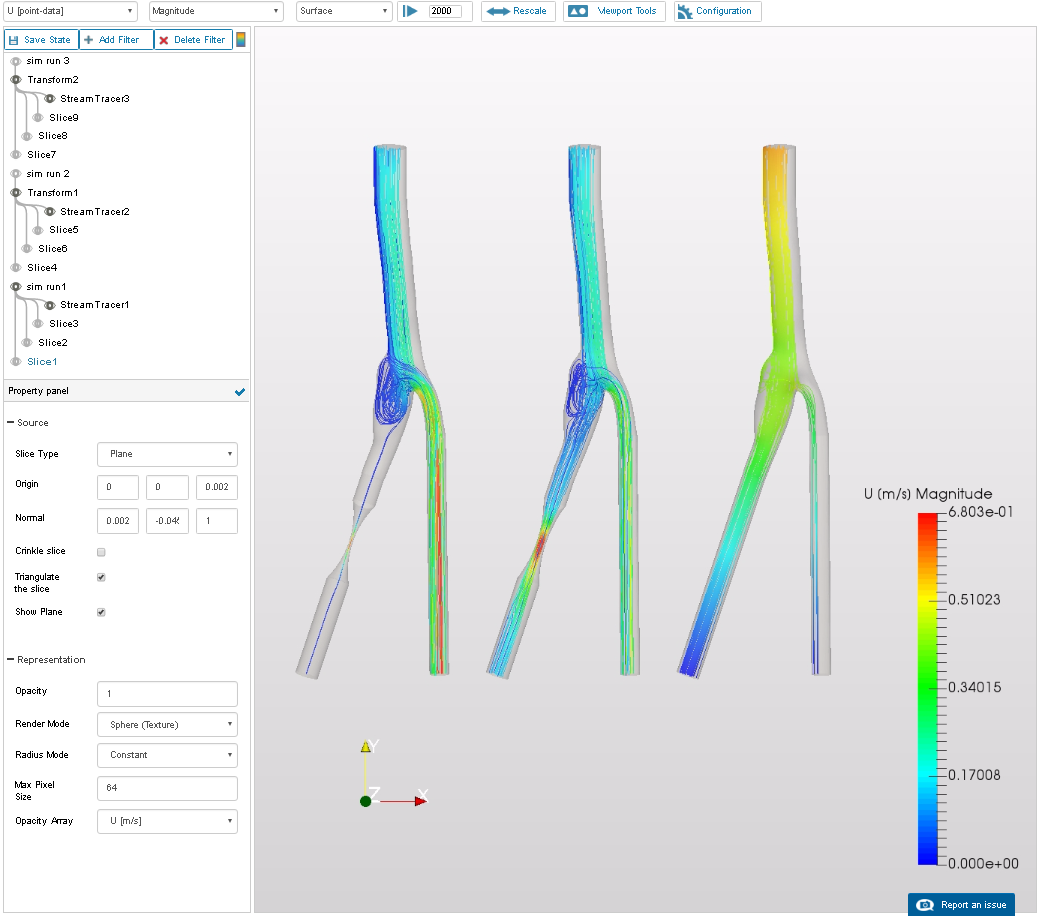Open the Slice Type dropdown

[167, 454]
